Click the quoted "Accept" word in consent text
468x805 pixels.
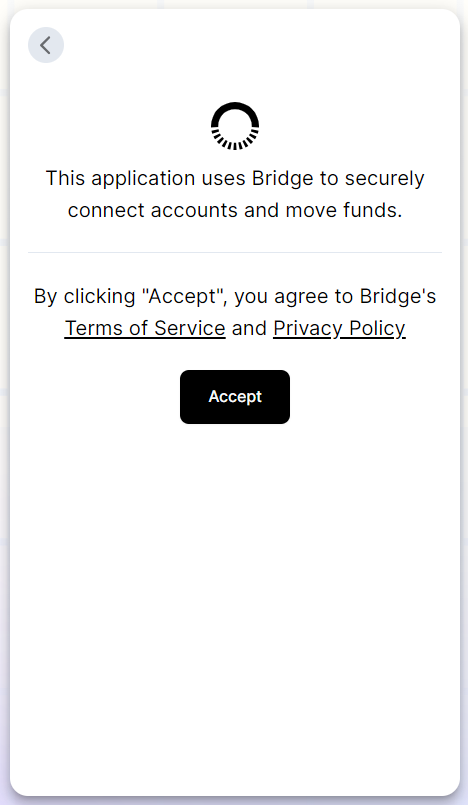point(182,296)
